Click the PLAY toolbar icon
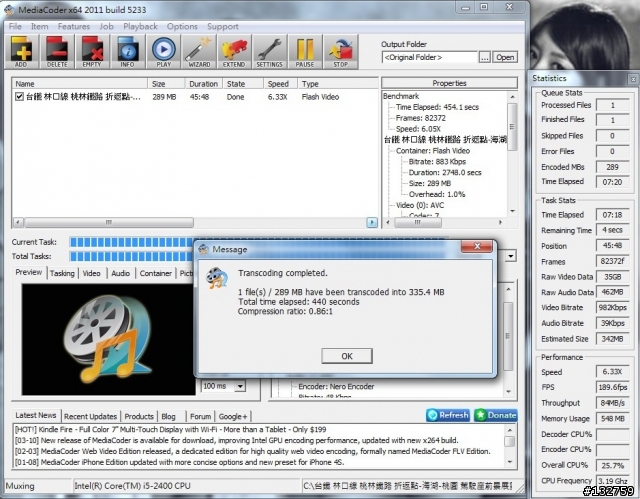 click(164, 51)
